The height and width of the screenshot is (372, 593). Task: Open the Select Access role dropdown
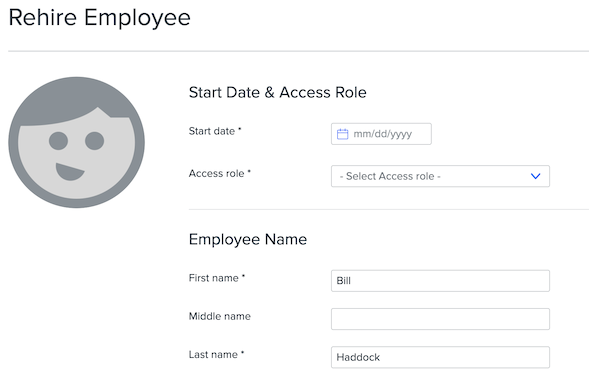click(440, 176)
